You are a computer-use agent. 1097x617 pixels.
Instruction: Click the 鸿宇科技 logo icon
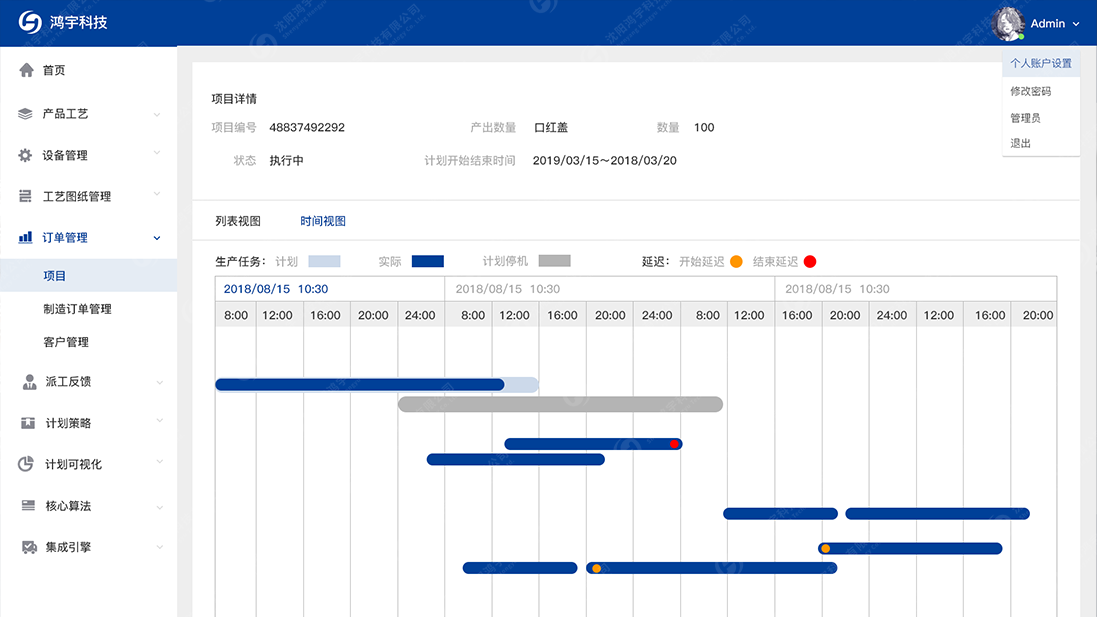coord(30,22)
